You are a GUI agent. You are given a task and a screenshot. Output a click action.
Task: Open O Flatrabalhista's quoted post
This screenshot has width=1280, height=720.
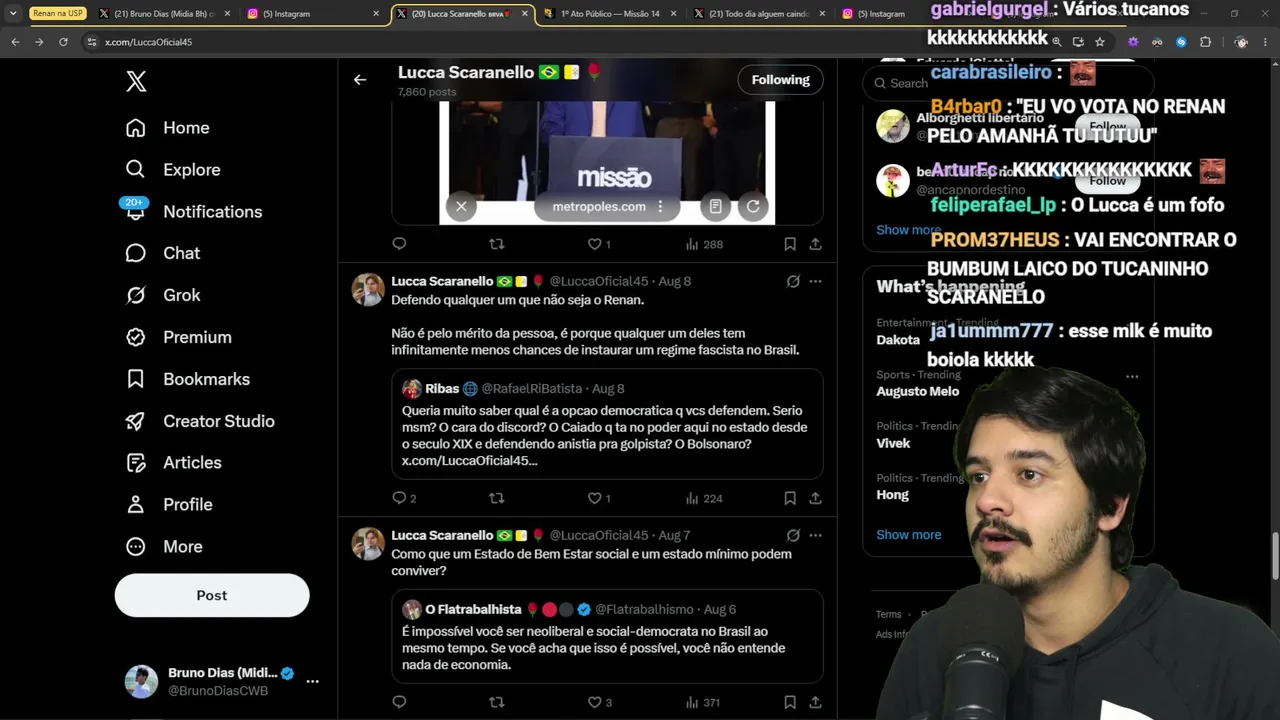point(607,636)
